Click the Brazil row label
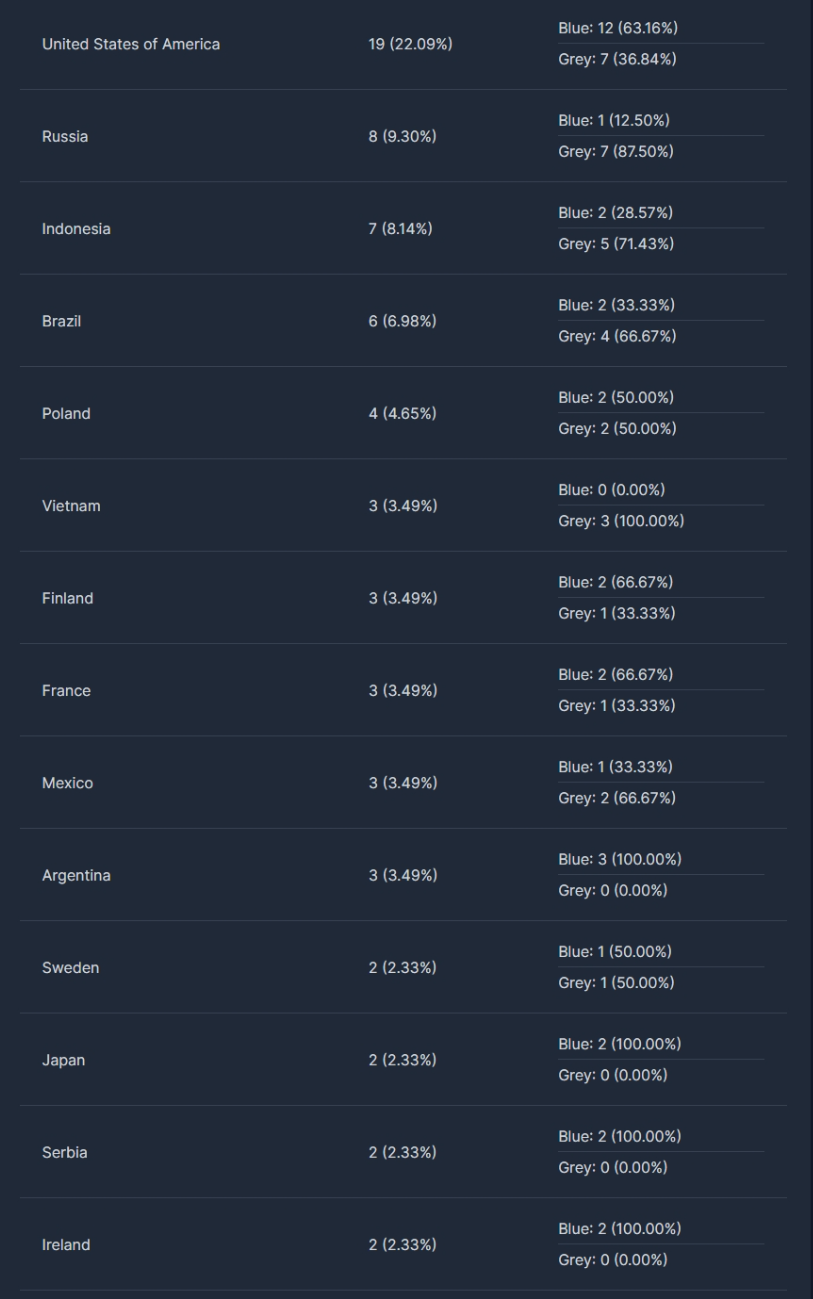The image size is (813, 1299). (x=59, y=321)
